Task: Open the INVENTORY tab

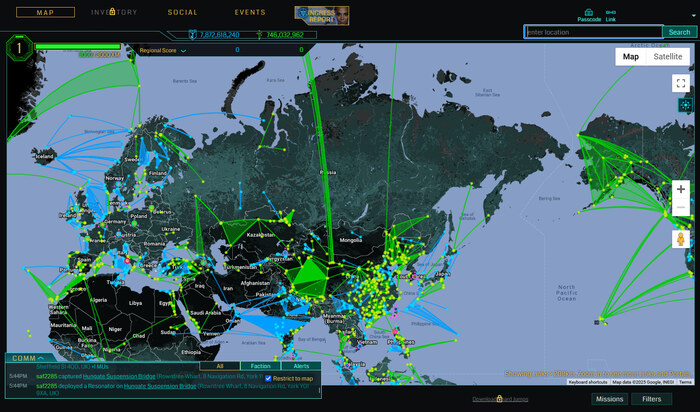Action: click(114, 12)
